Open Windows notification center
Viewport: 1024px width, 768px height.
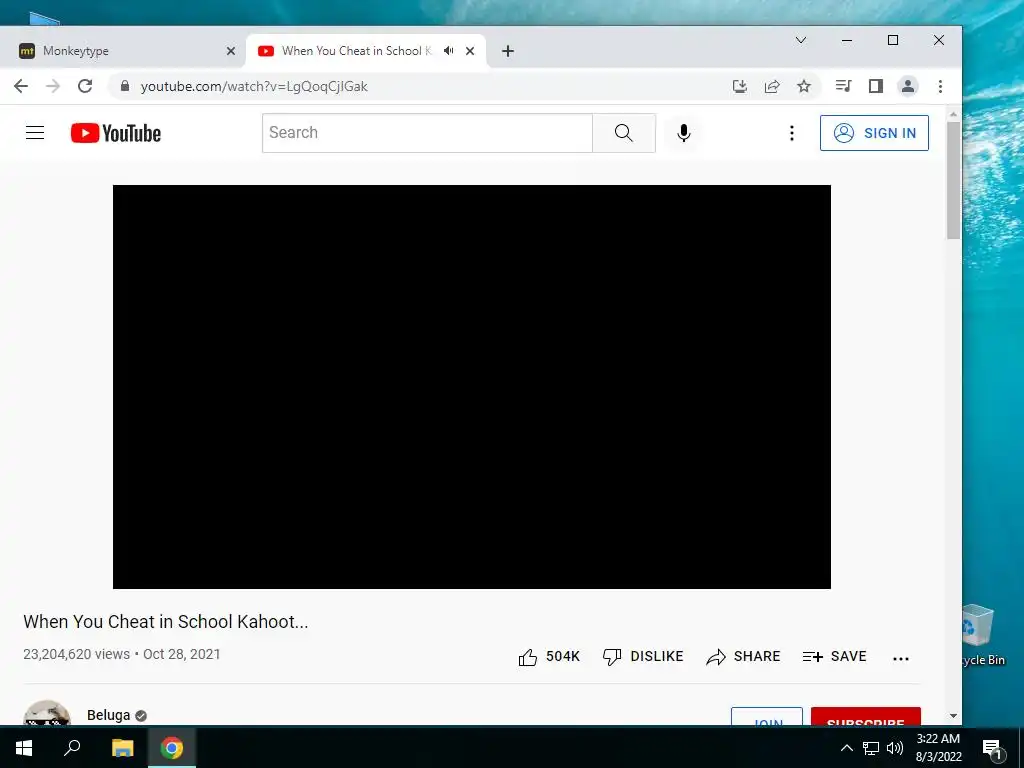[x=993, y=748]
